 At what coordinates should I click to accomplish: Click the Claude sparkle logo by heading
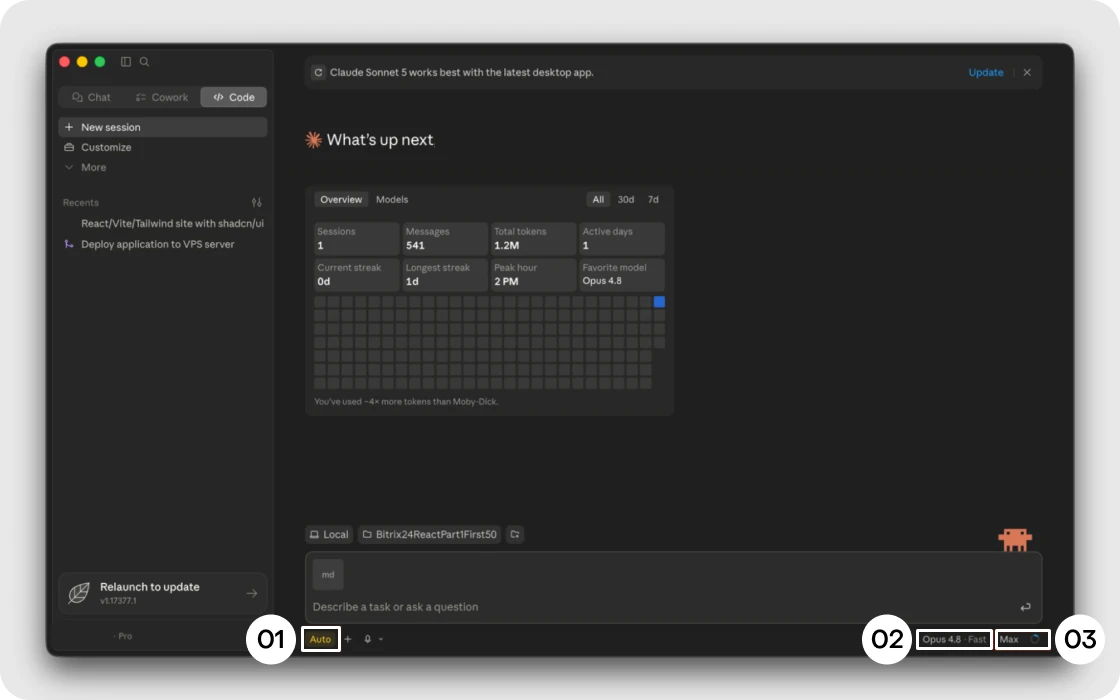[314, 140]
